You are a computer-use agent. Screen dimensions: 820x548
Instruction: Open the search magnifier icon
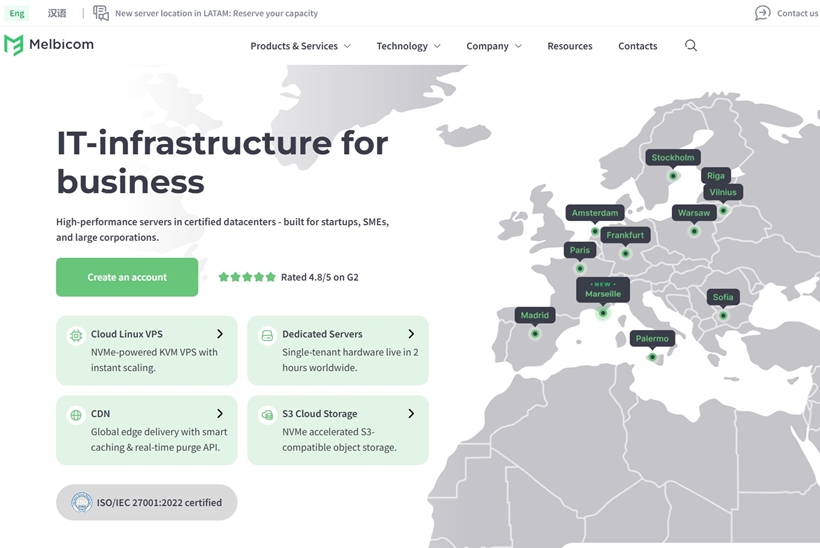tap(691, 45)
